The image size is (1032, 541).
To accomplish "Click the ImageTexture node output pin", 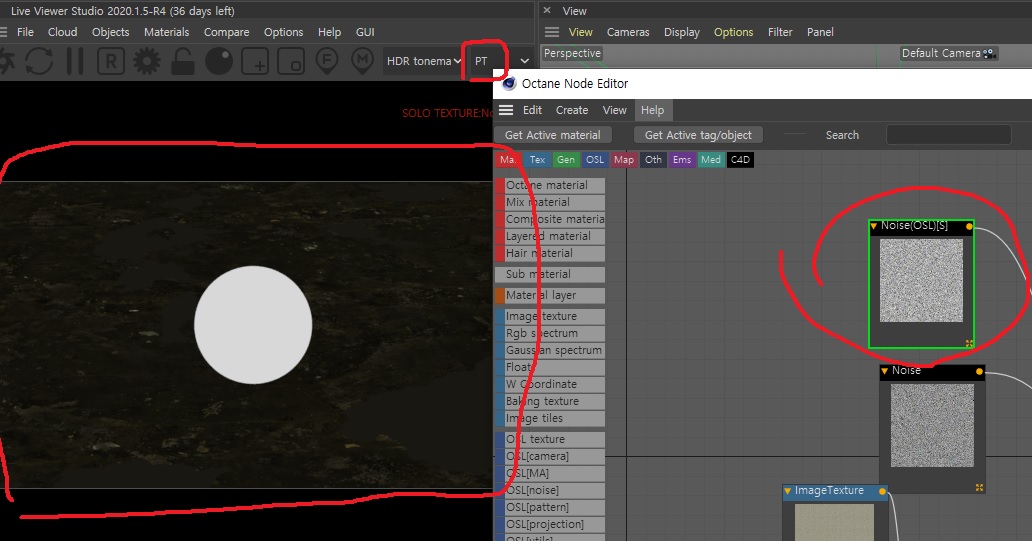I will (883, 491).
